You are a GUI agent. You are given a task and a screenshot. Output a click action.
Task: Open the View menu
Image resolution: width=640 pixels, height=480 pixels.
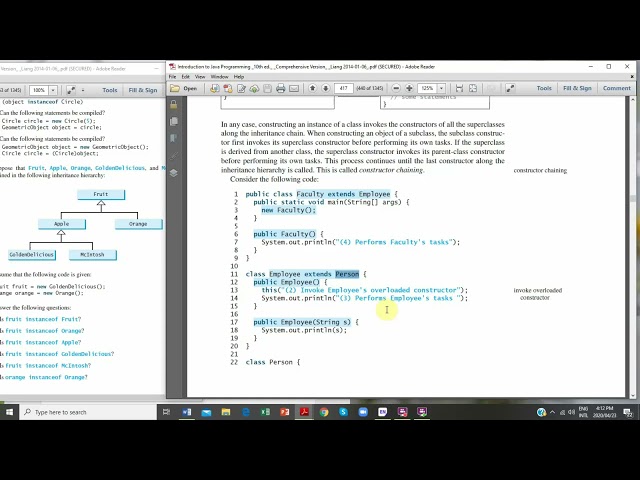[x=200, y=77]
